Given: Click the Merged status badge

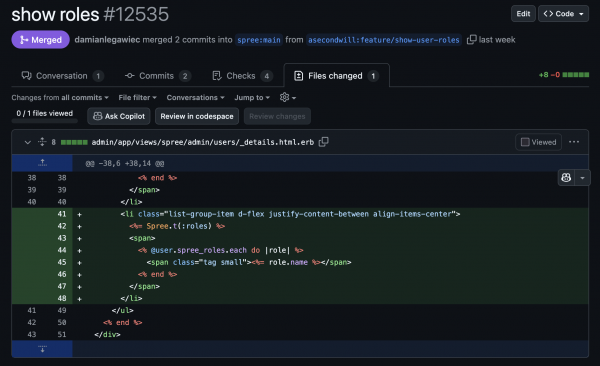Looking at the screenshot, I should click(x=41, y=39).
